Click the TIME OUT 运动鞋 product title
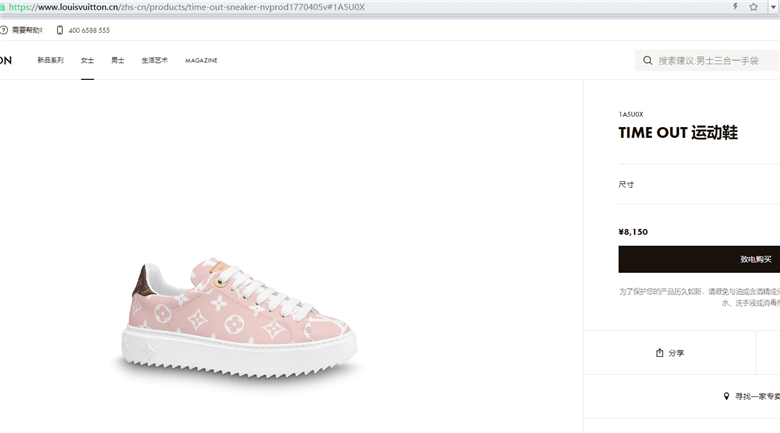Screen dimensions: 780x433 click(x=678, y=133)
